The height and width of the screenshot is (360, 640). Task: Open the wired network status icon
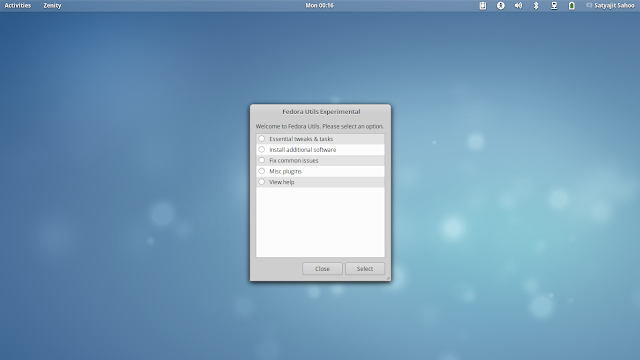tap(554, 6)
